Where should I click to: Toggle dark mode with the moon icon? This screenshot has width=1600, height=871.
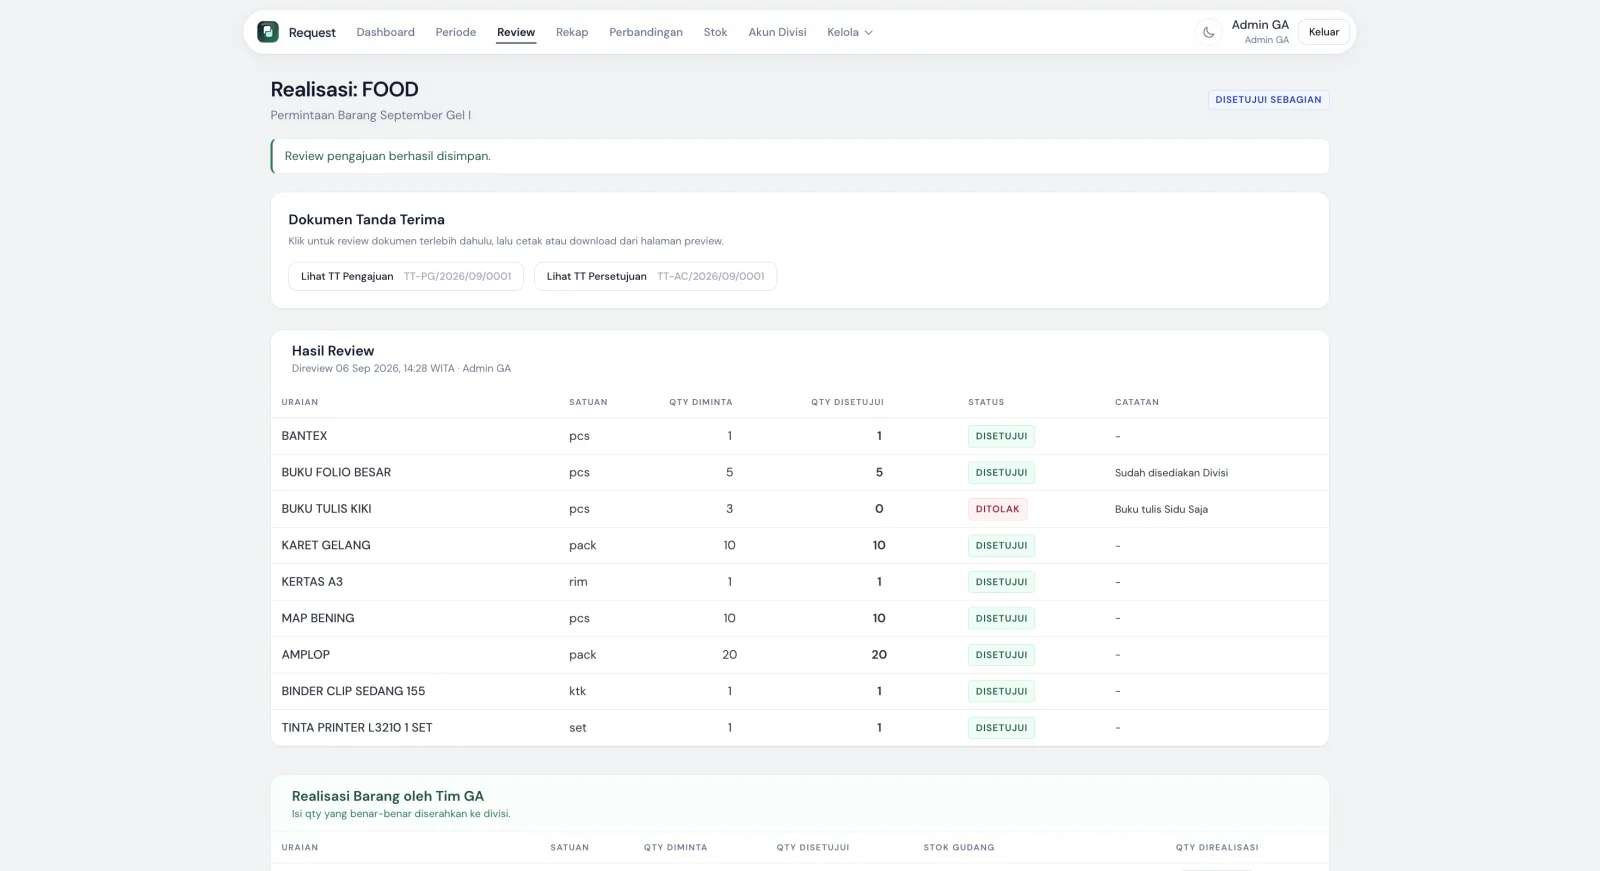[1209, 32]
